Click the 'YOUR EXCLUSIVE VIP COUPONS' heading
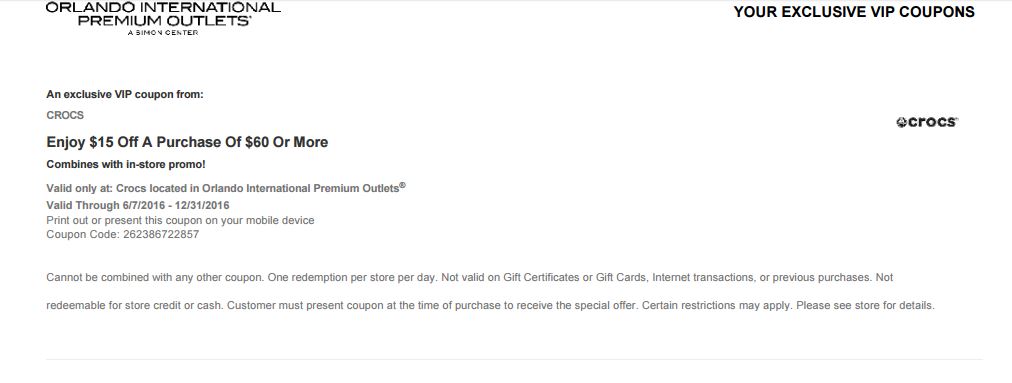This screenshot has height=383, width=1012. 854,12
